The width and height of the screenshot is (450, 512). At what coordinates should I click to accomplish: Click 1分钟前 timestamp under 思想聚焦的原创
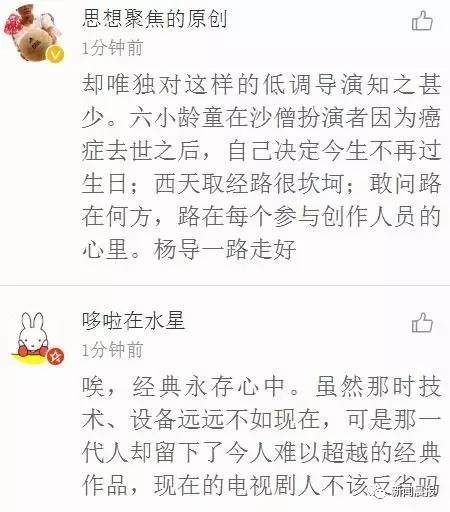click(x=112, y=48)
